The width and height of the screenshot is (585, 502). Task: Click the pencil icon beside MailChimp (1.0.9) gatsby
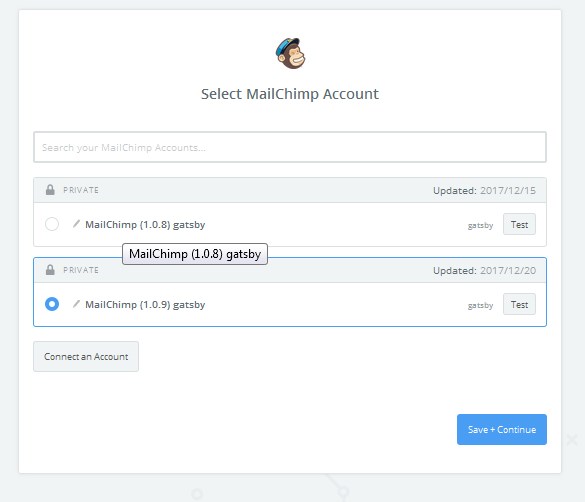pyautogui.click(x=76, y=304)
